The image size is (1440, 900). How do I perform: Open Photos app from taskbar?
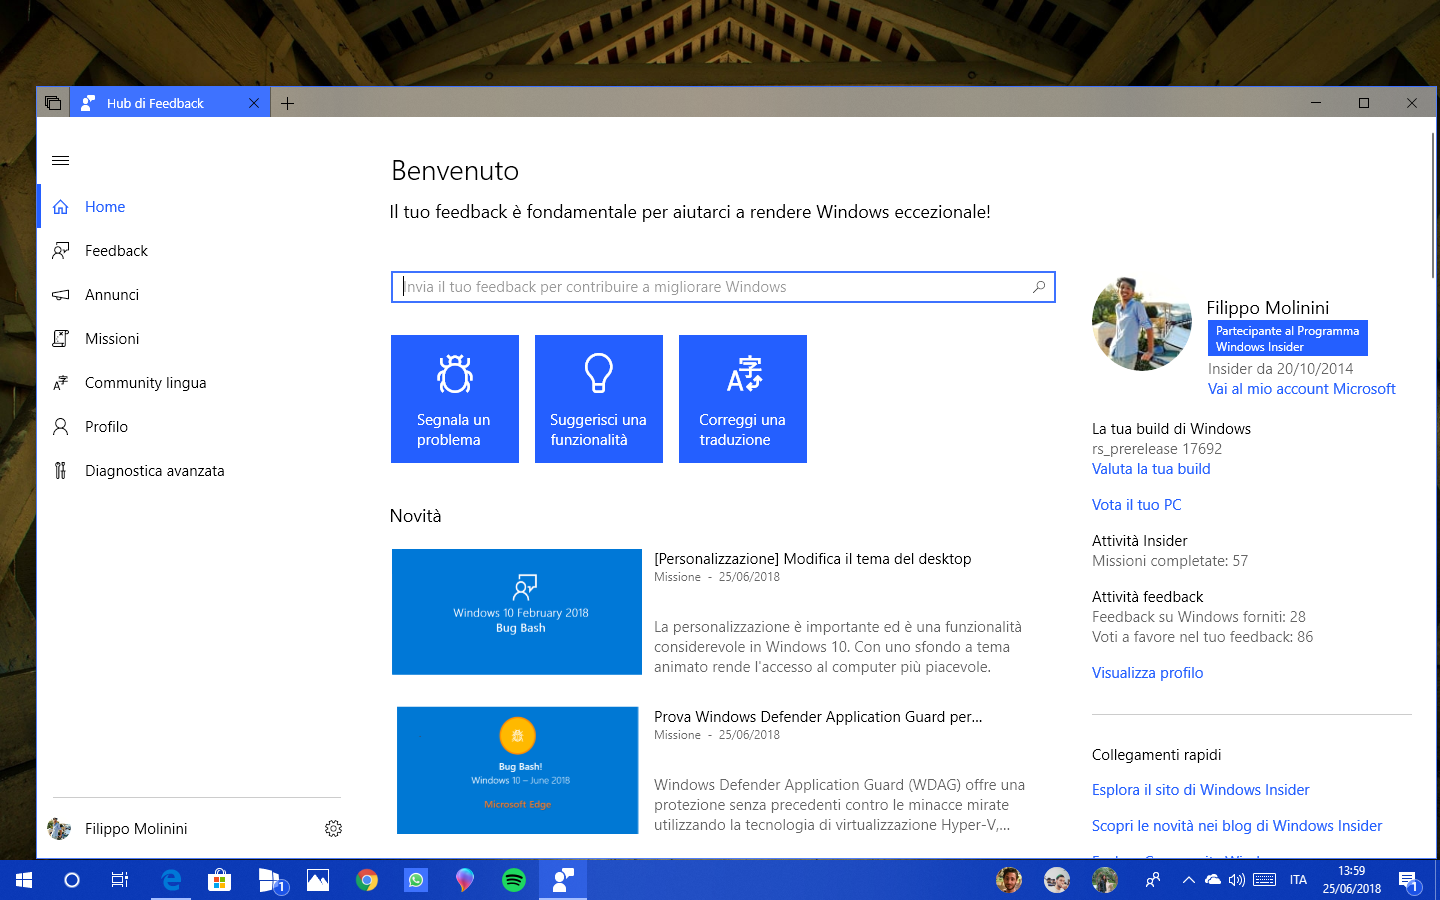pos(318,880)
